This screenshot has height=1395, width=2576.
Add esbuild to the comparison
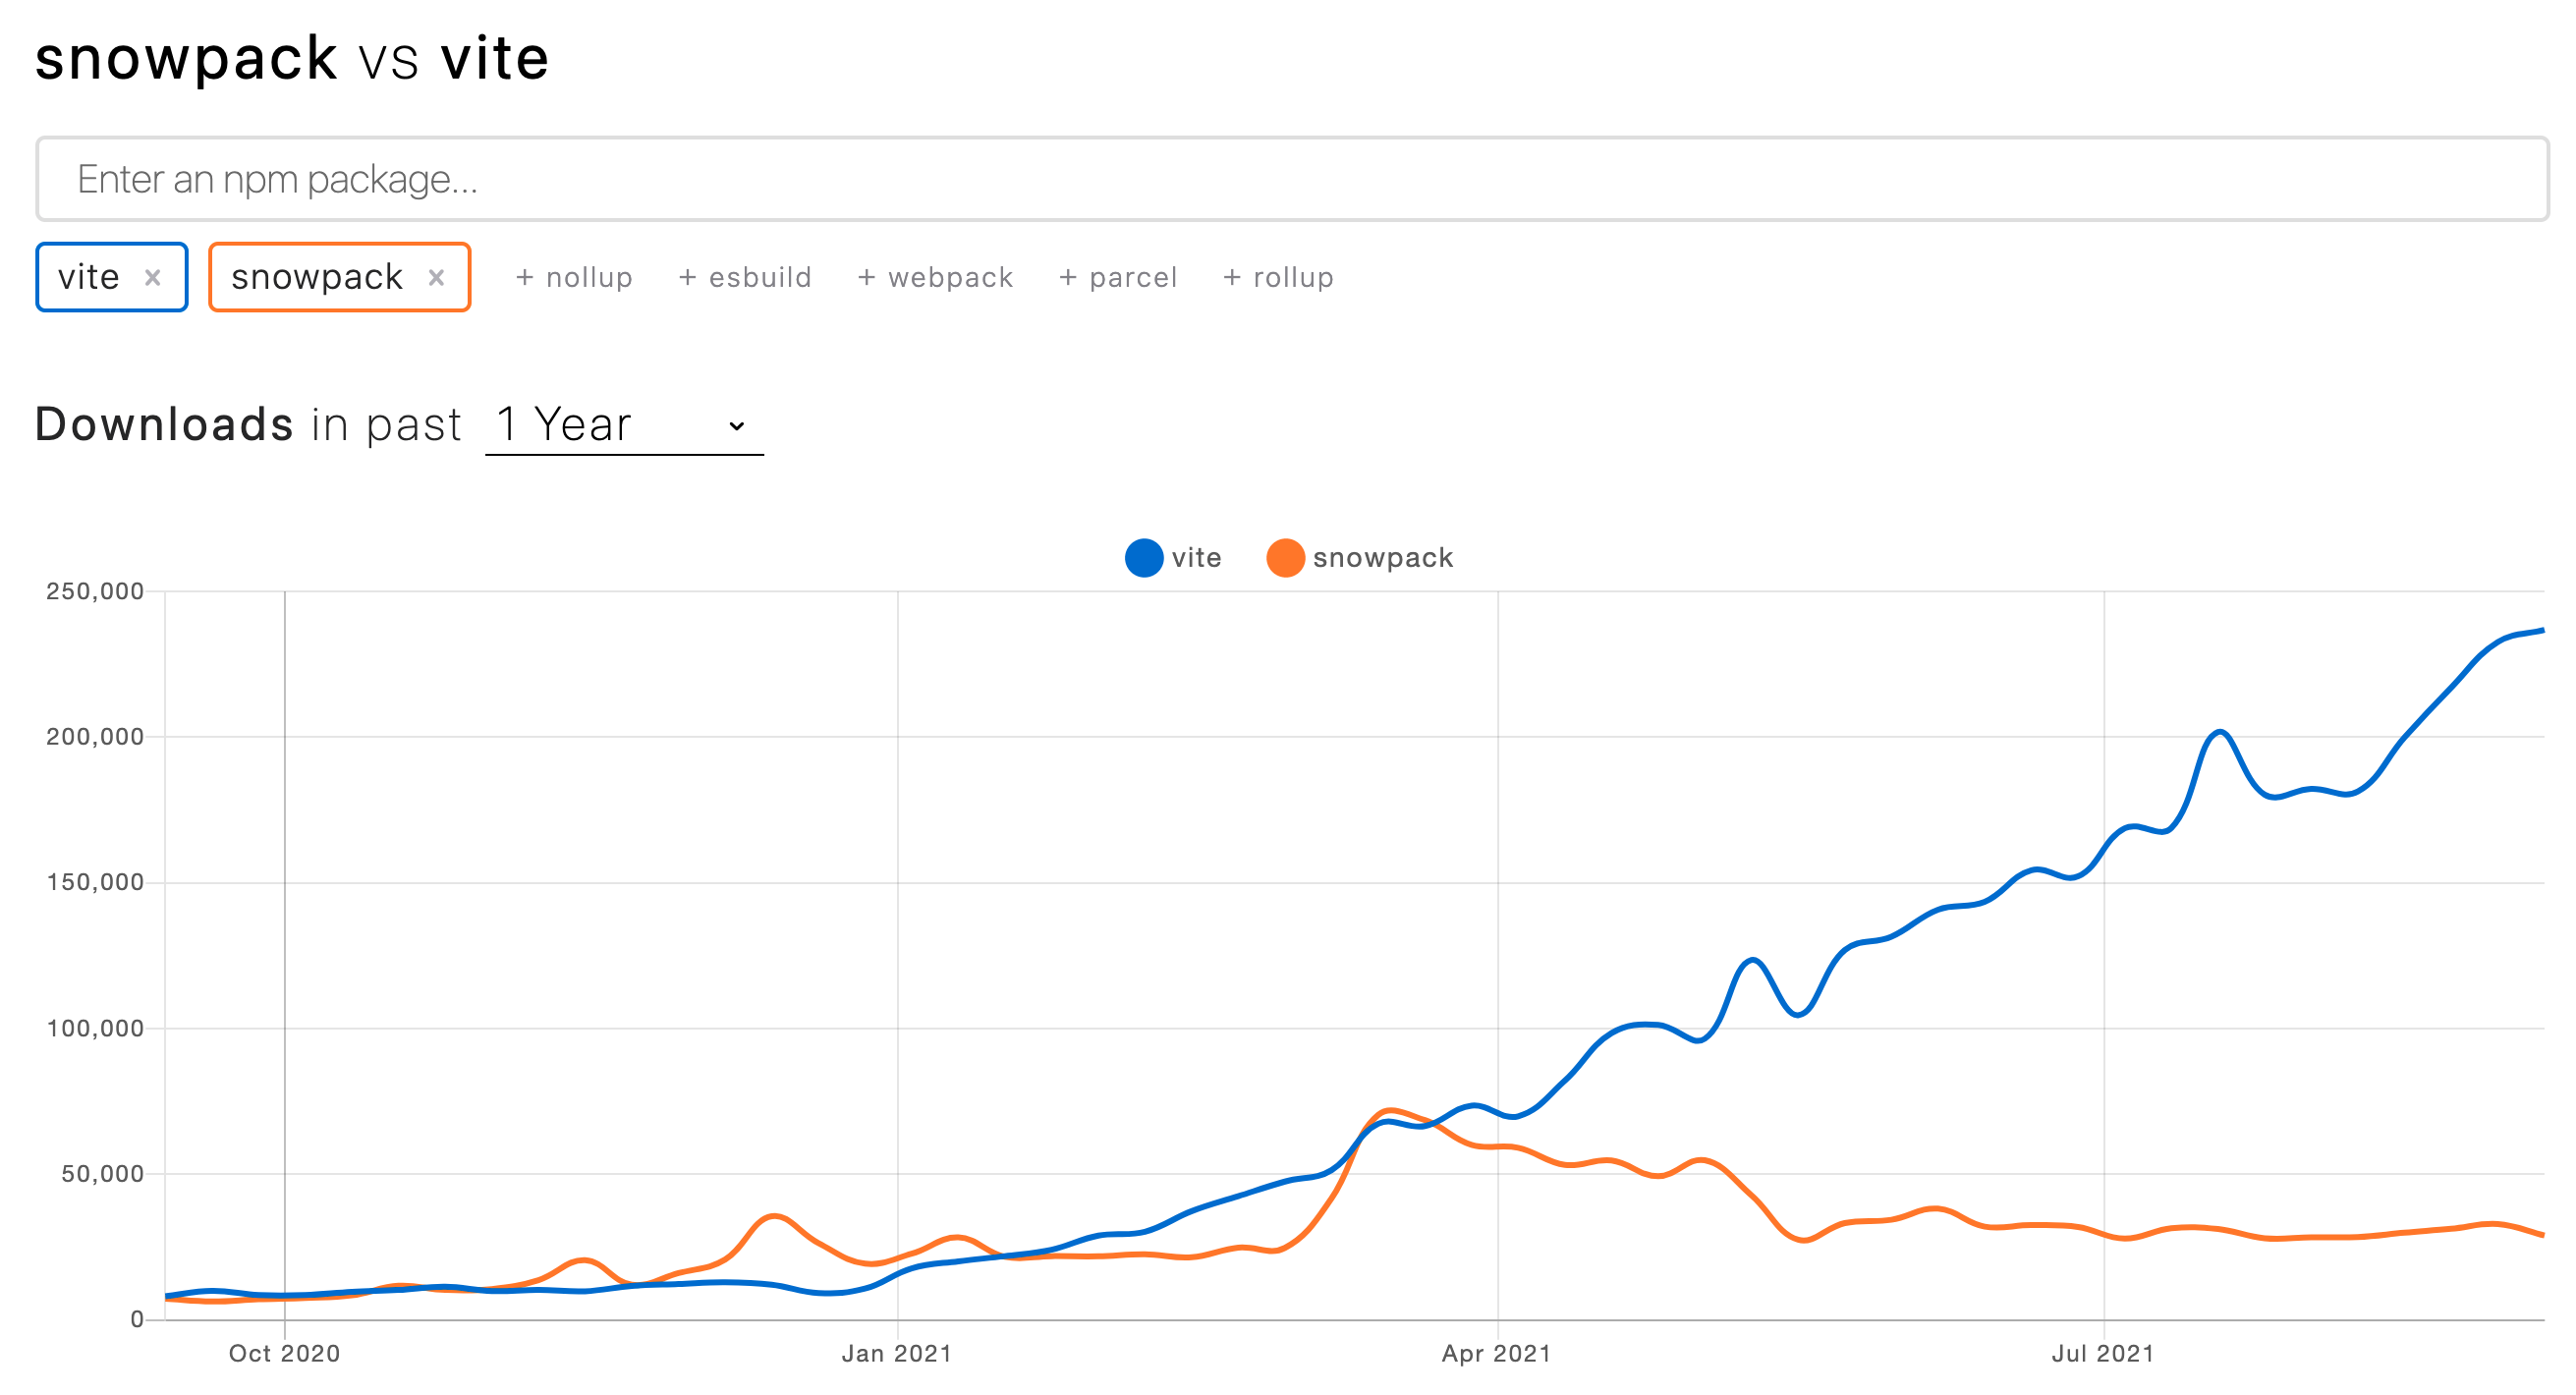pyautogui.click(x=745, y=277)
